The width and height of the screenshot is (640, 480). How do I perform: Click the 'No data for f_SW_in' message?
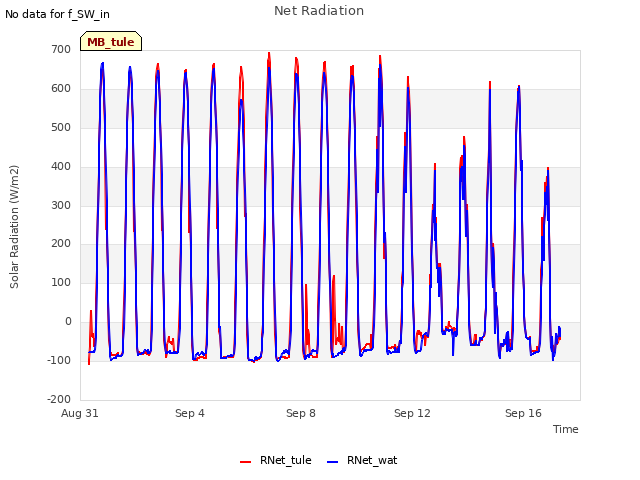tap(57, 14)
